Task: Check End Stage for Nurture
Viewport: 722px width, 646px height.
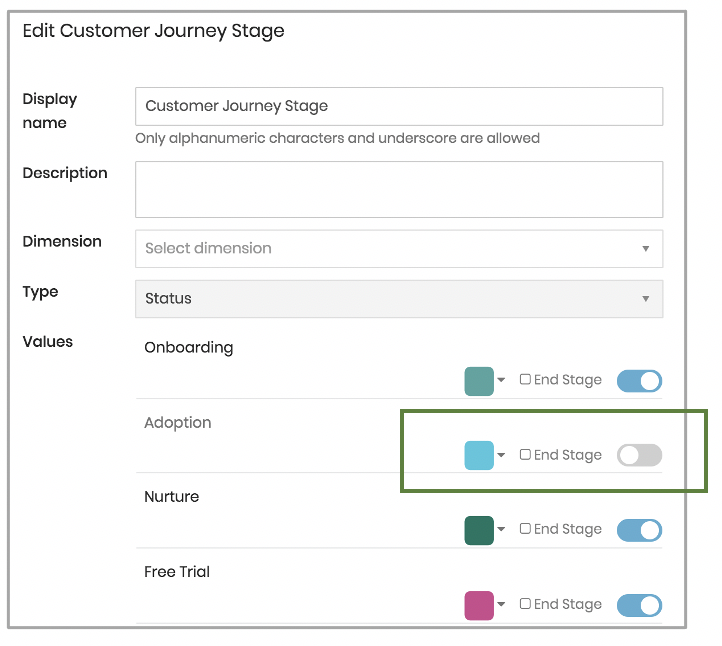Action: pos(525,528)
